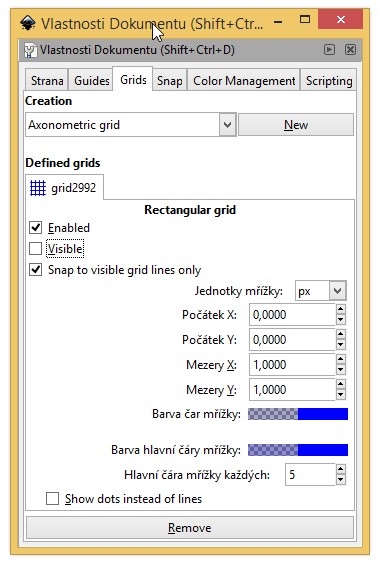Uncheck the Enabled grid checkbox

35,227
